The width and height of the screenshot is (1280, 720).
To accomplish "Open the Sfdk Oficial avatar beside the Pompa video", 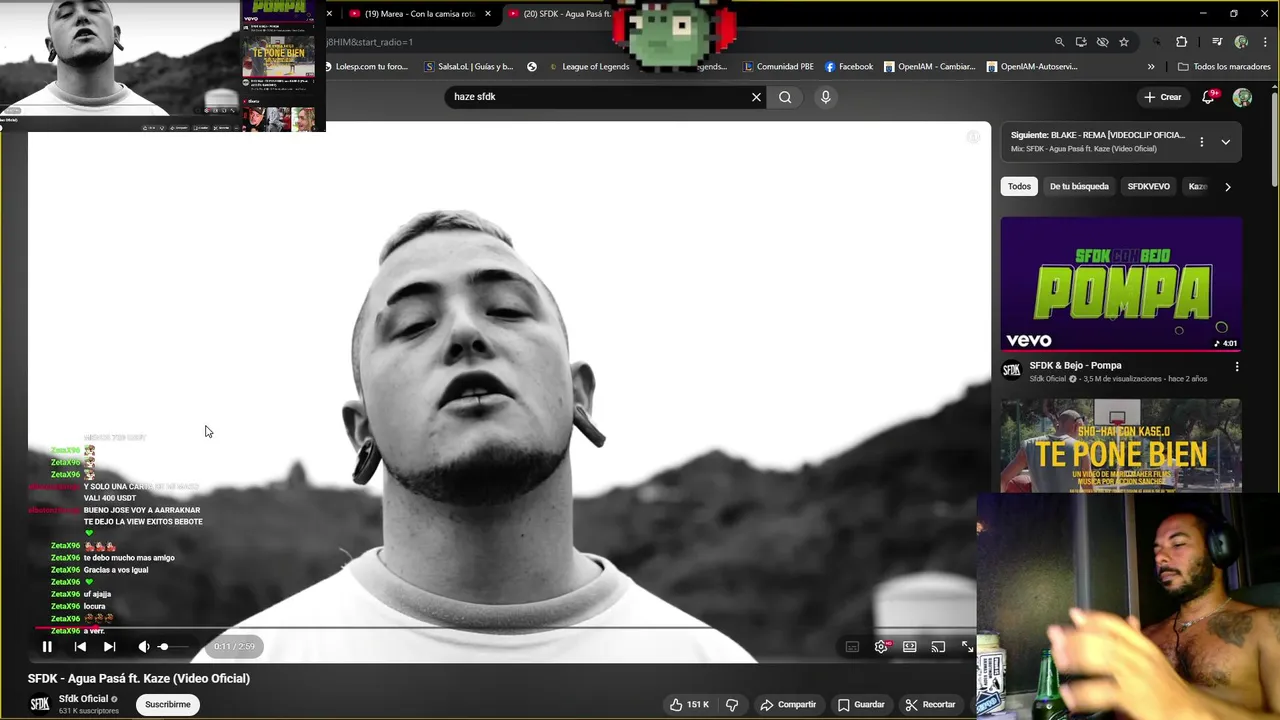I will point(1012,370).
